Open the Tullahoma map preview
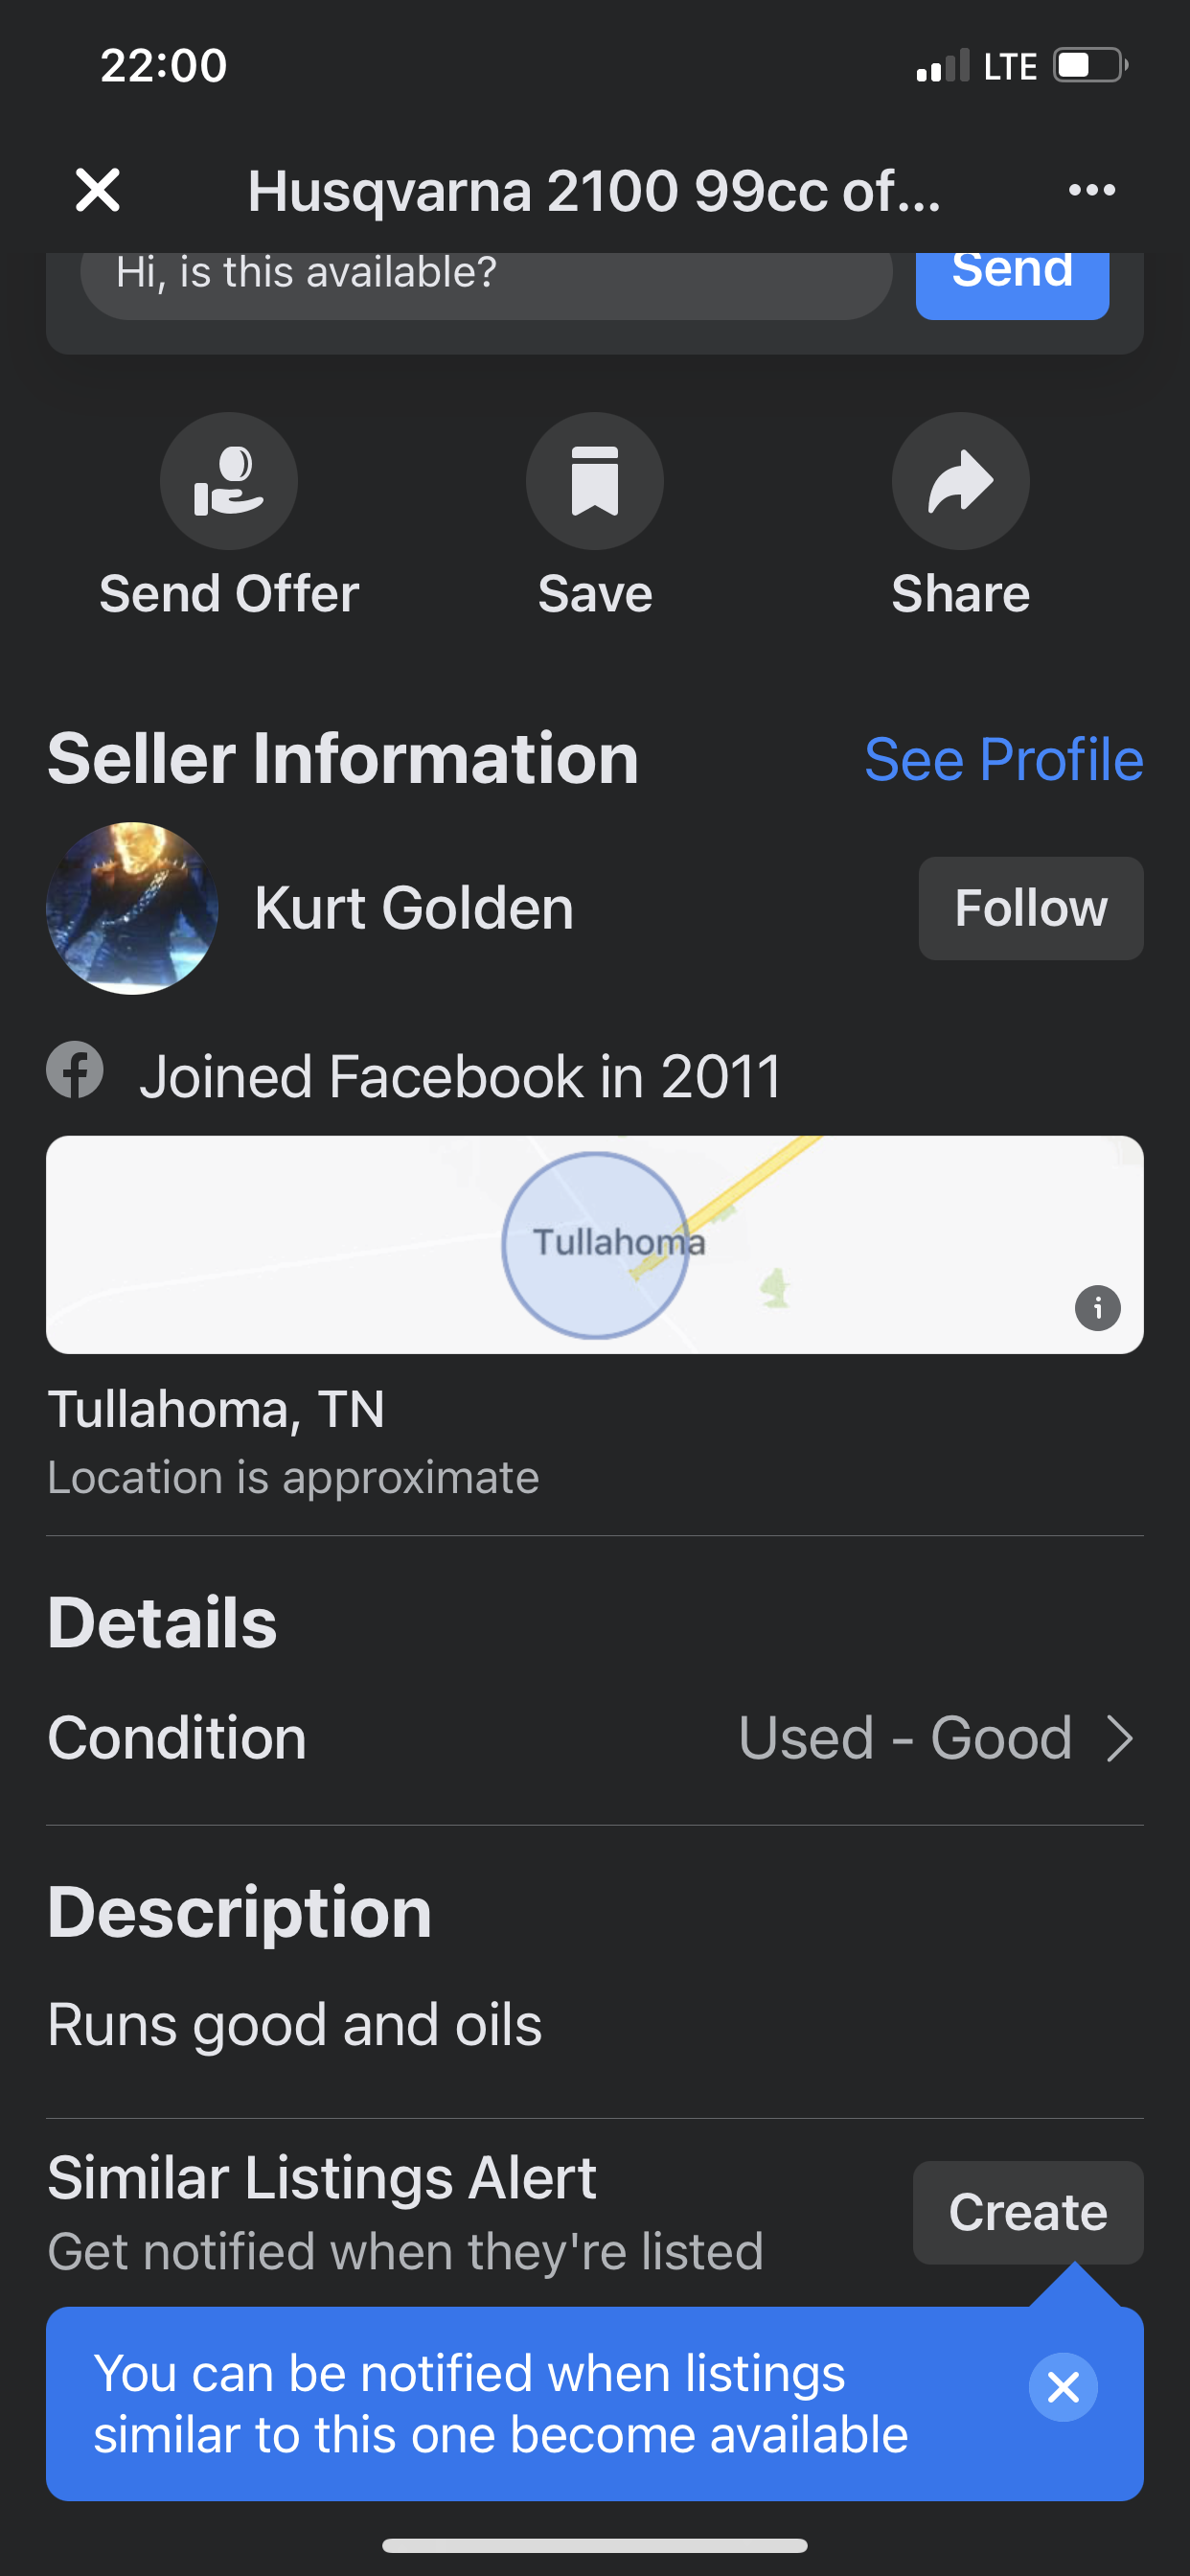This screenshot has width=1190, height=2576. [595, 1245]
